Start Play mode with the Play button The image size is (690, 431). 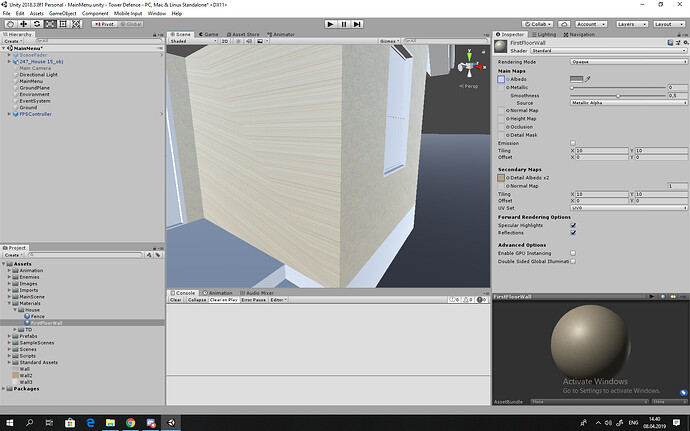(x=330, y=24)
